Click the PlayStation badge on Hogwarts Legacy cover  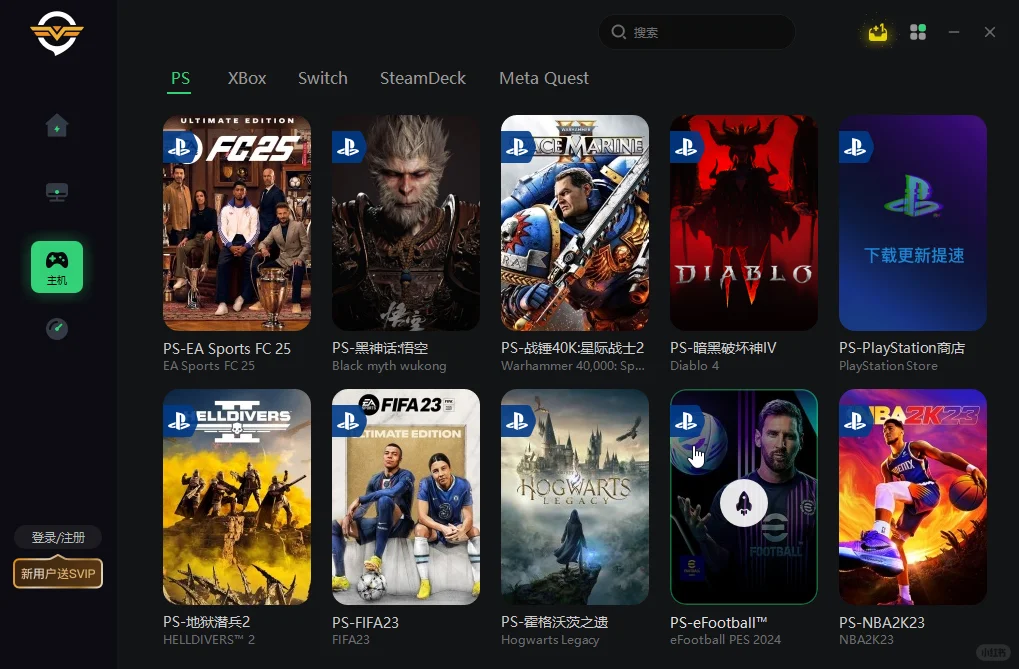coord(517,422)
